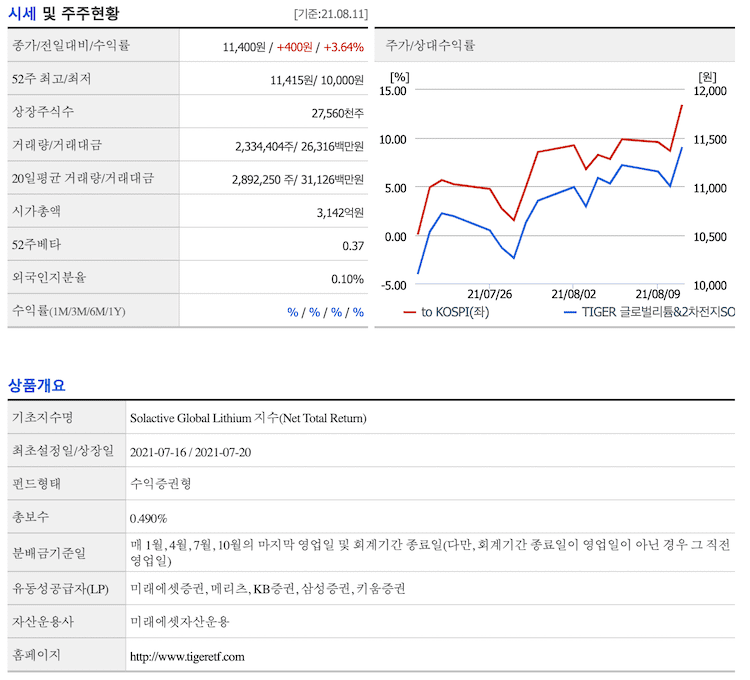The height and width of the screenshot is (680, 750).
Task: Click the 12,000 price axis label
Action: (710, 91)
